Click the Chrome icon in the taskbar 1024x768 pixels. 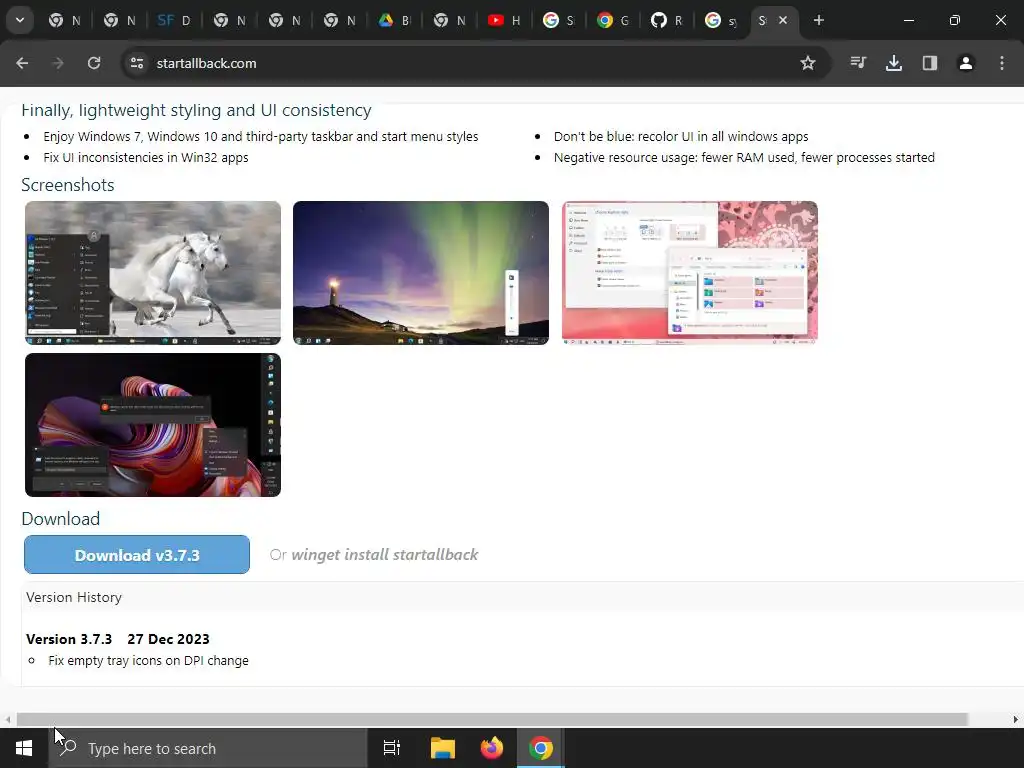(x=541, y=748)
